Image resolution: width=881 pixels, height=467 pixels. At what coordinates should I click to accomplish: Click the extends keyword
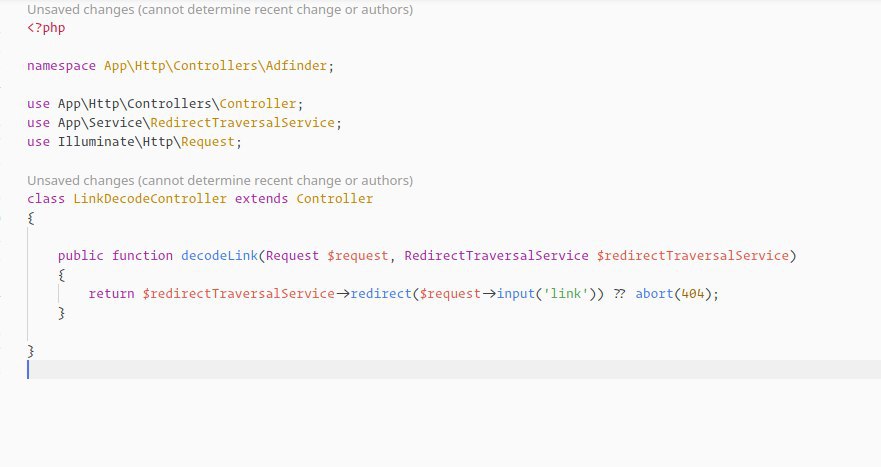261,199
